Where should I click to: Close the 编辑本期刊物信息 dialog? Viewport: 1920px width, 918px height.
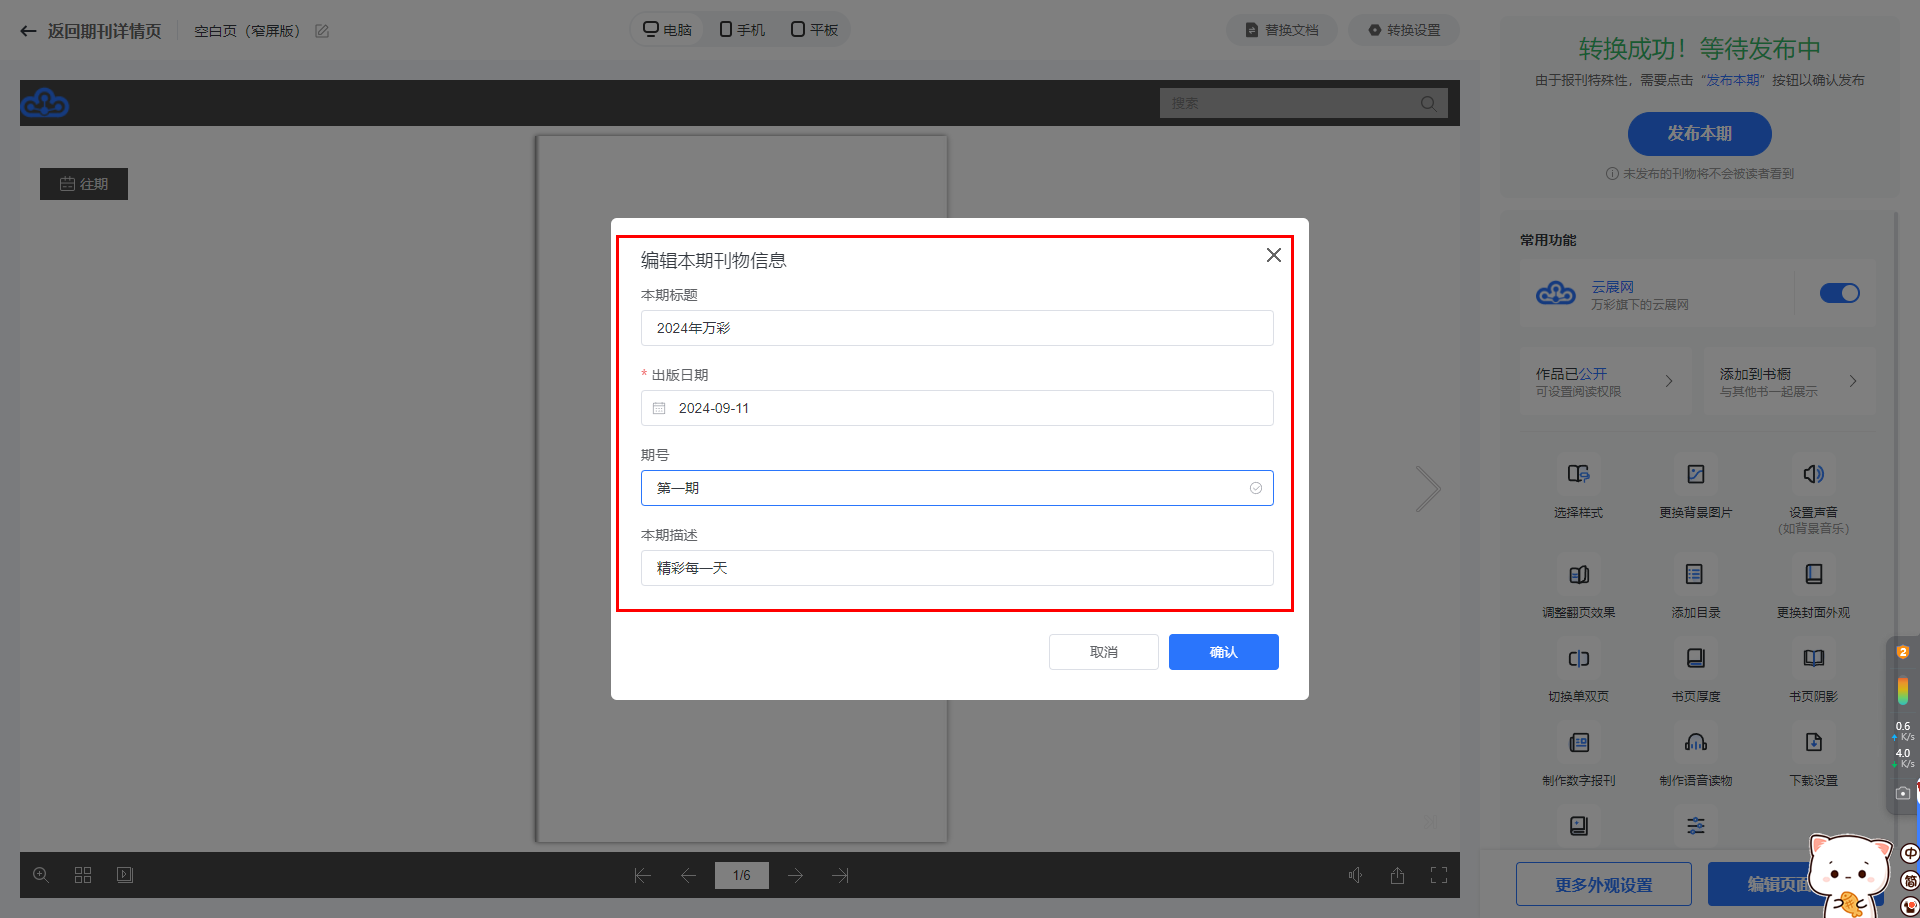click(1273, 255)
